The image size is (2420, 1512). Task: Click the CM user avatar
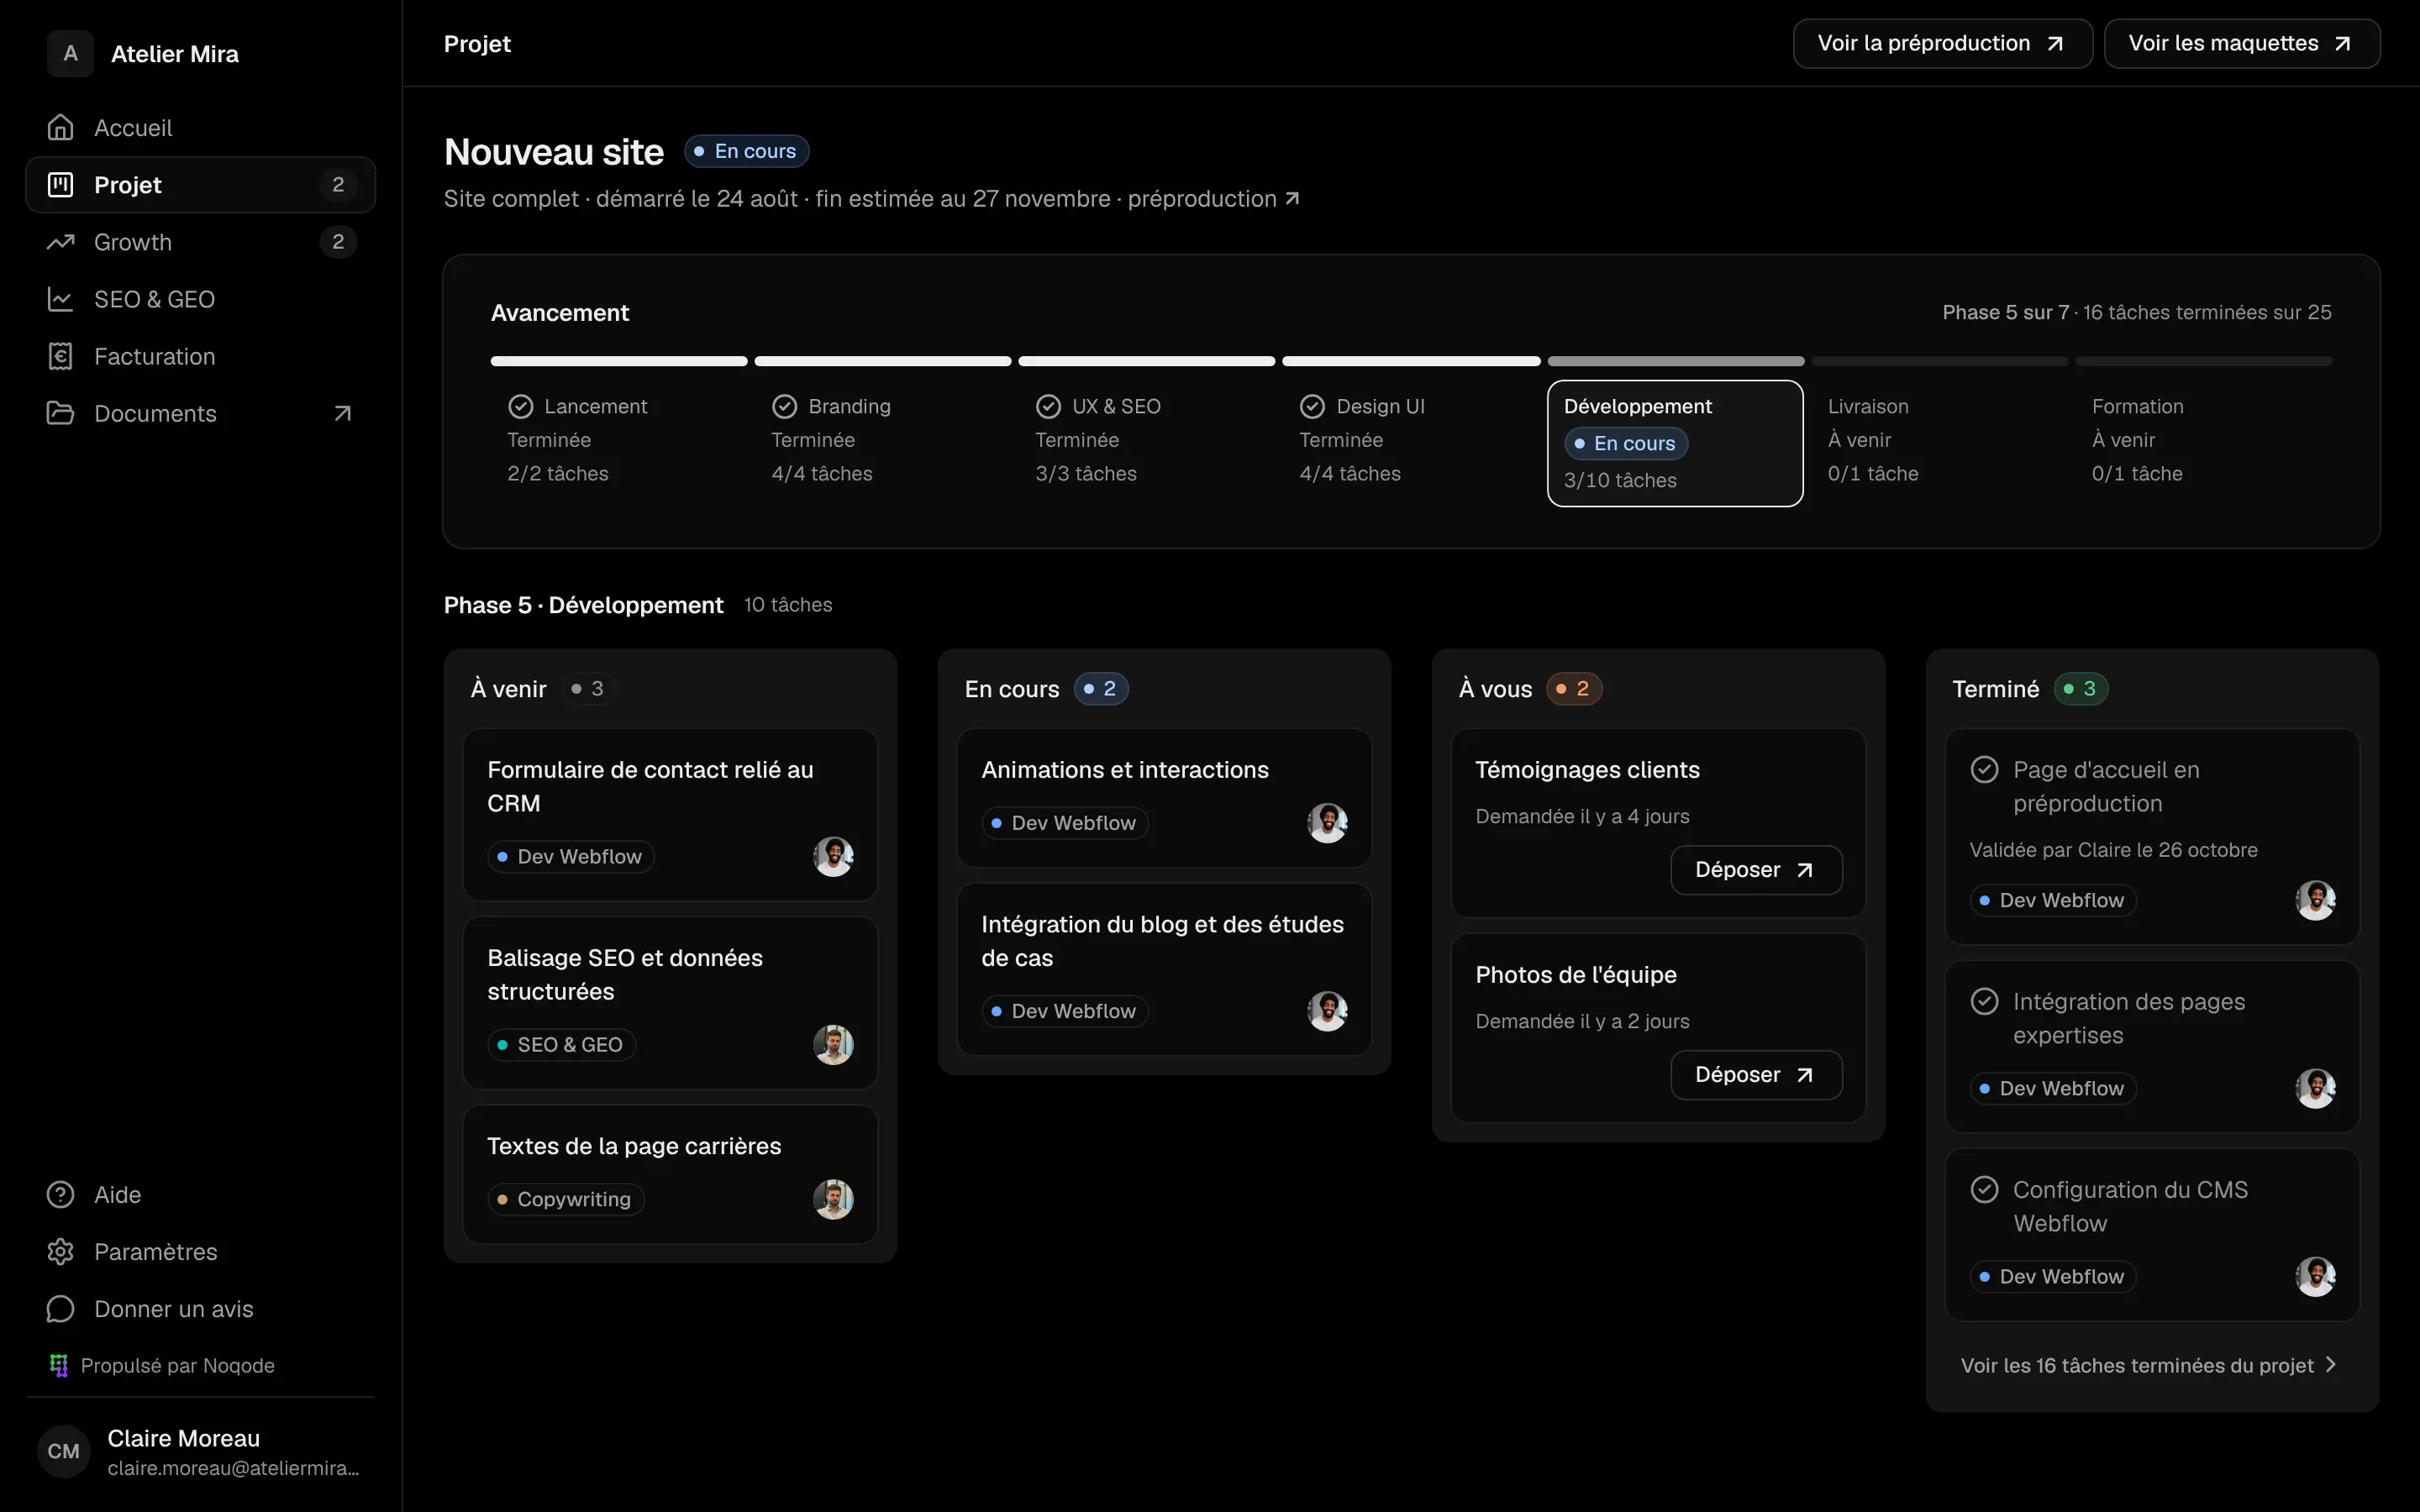tap(63, 1451)
